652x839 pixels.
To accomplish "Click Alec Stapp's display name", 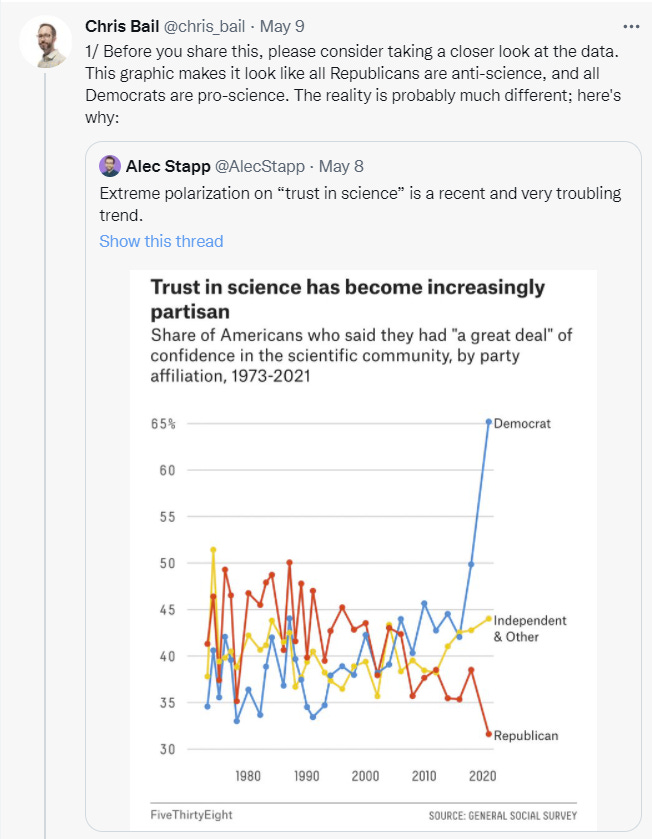I will click(x=167, y=166).
